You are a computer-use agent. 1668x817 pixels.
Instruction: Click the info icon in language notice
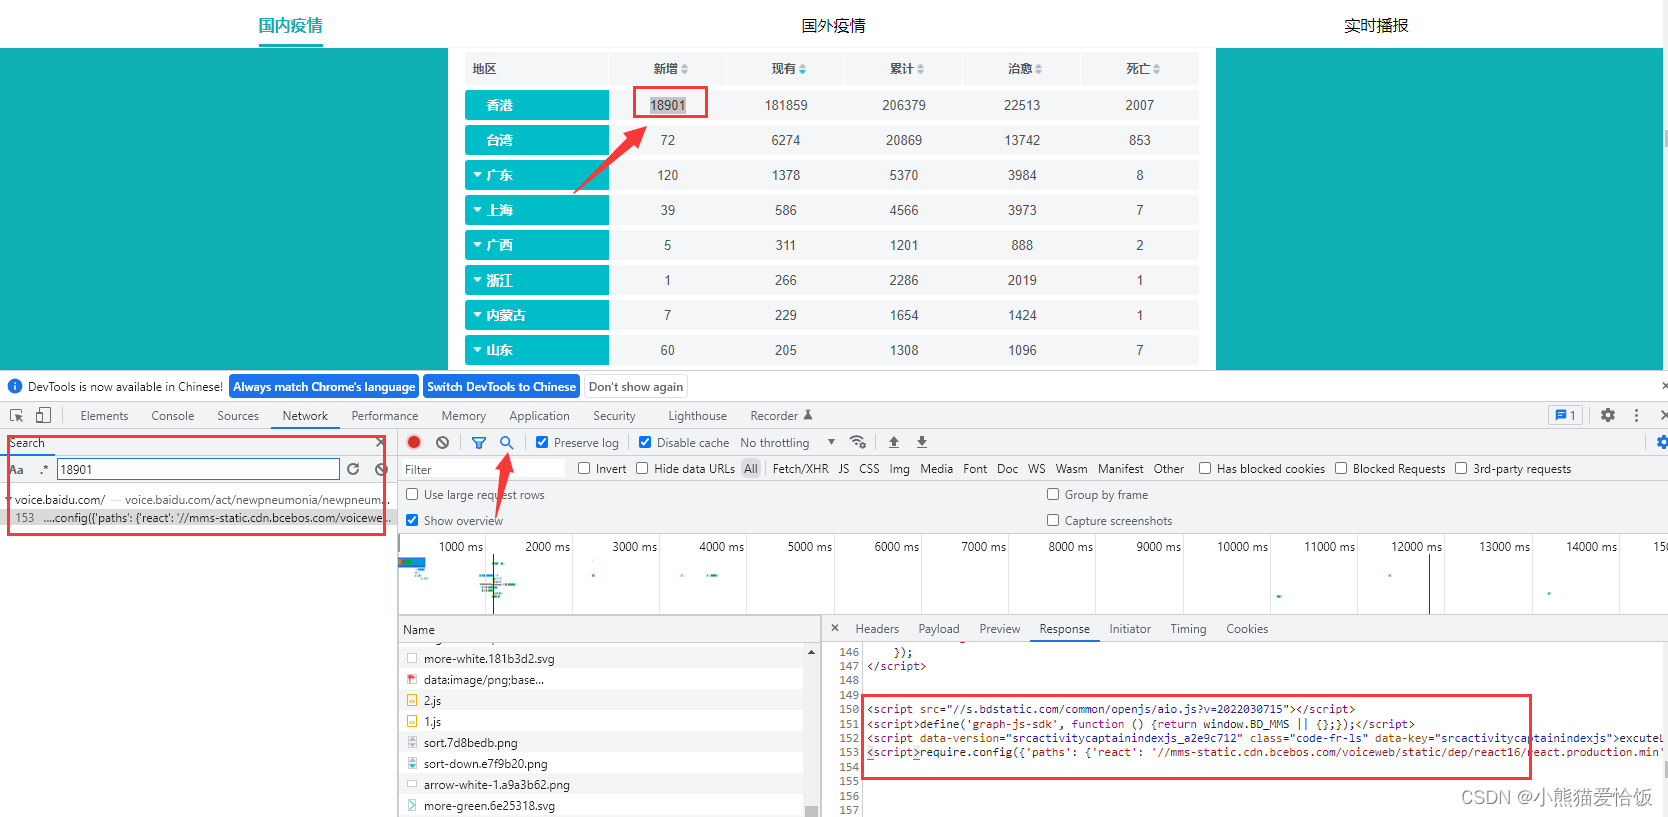click(15, 386)
